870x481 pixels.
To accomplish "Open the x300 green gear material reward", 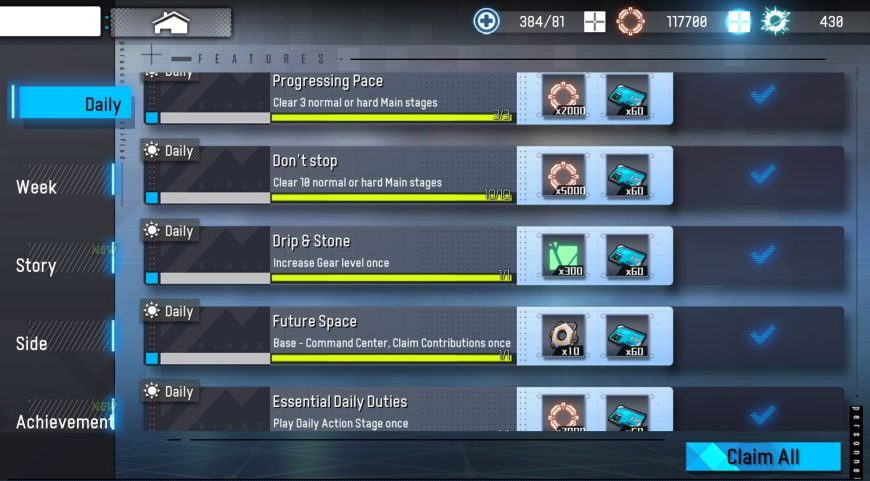I will pyautogui.click(x=563, y=255).
